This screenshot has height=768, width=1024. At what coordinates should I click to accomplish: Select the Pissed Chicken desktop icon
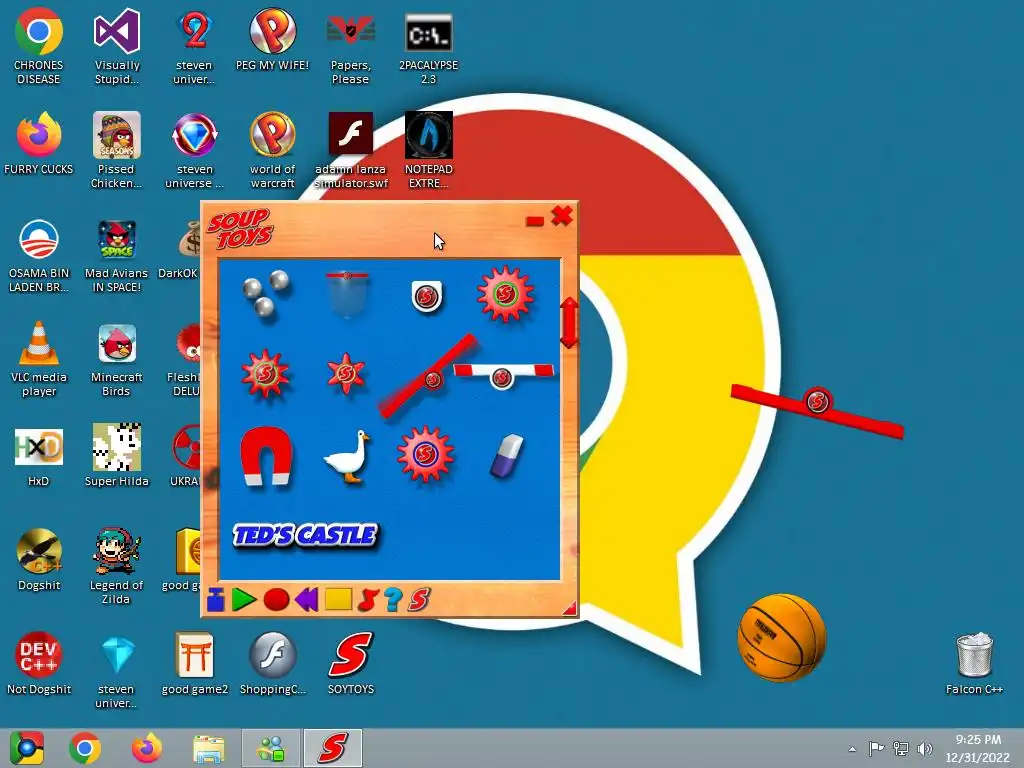(x=116, y=151)
